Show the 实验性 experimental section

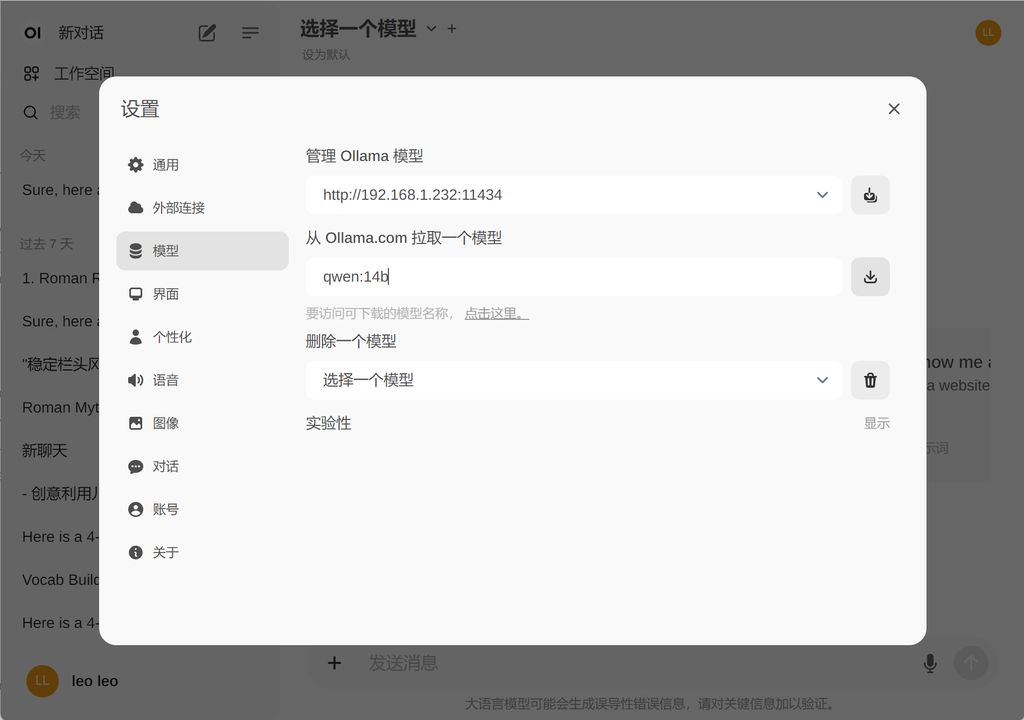[x=876, y=423]
